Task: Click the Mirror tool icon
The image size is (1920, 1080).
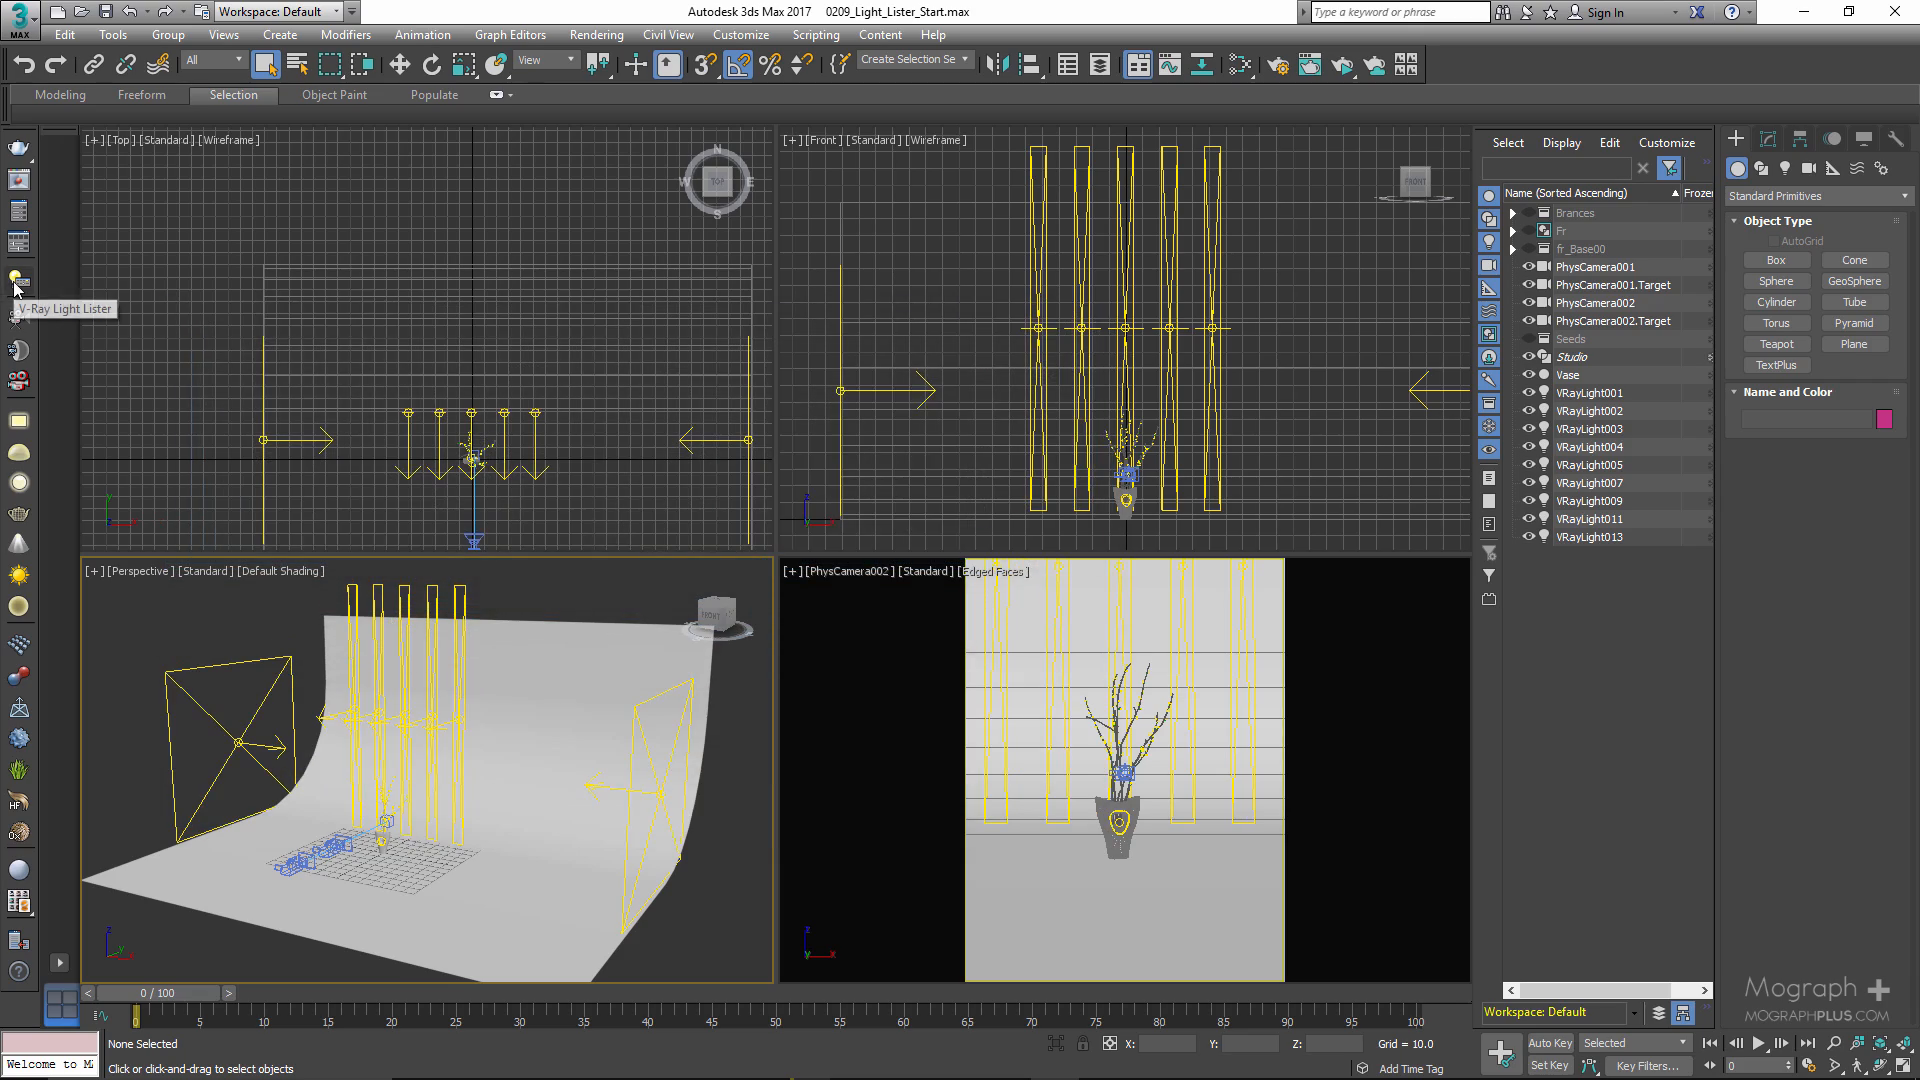Action: 996,65
